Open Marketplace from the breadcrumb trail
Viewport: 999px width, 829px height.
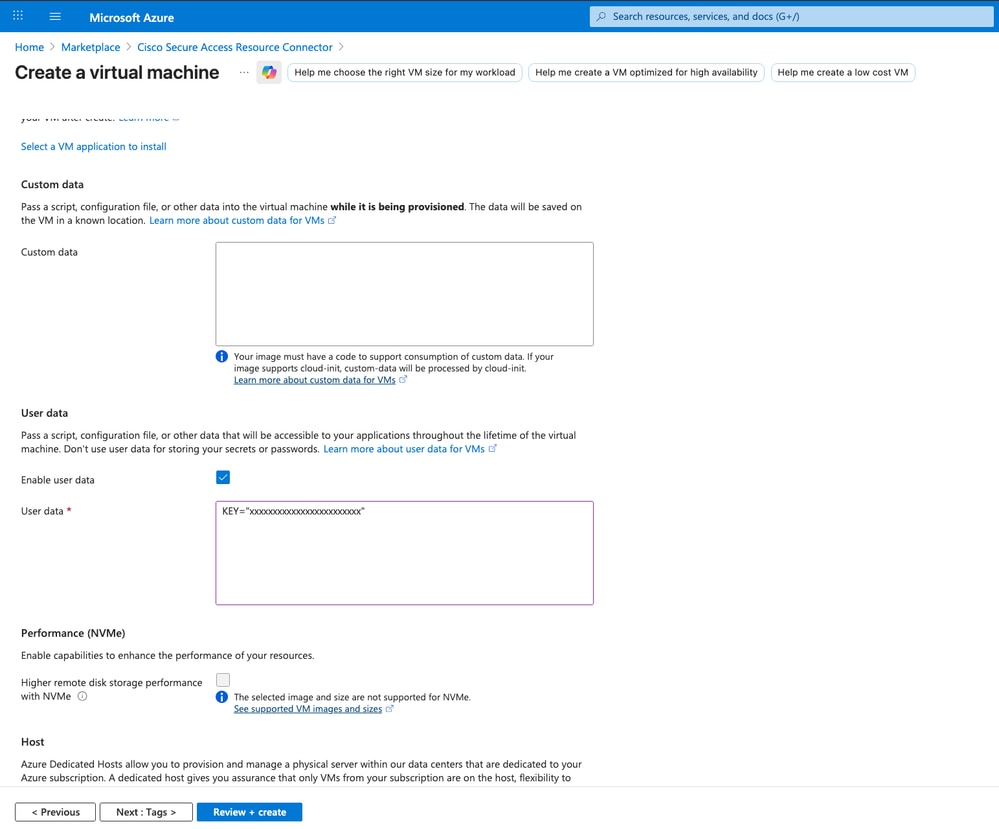tap(90, 47)
